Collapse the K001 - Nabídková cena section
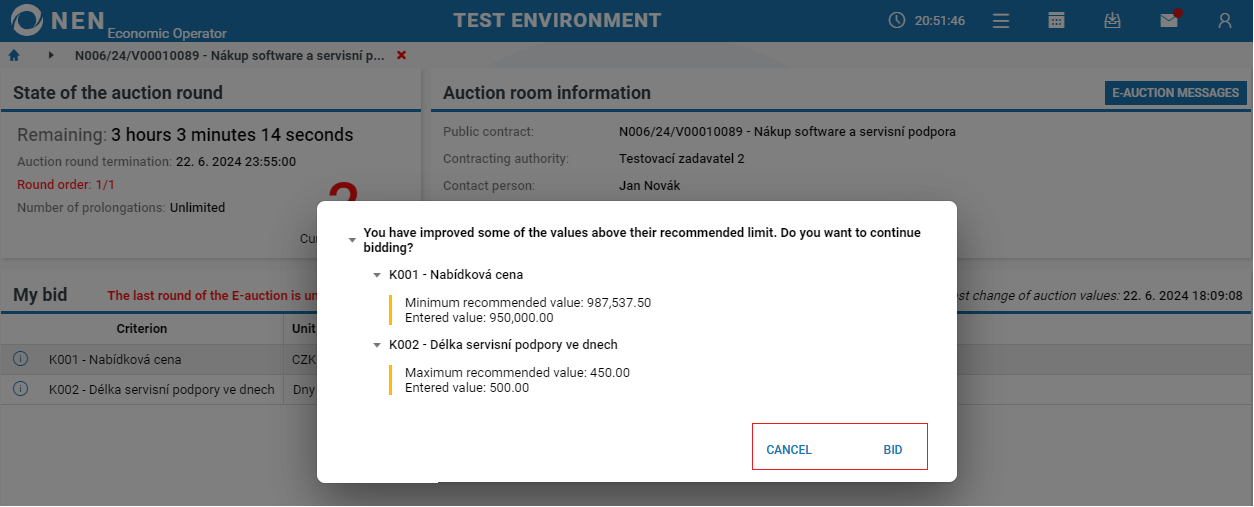1254x507 pixels. [377, 275]
